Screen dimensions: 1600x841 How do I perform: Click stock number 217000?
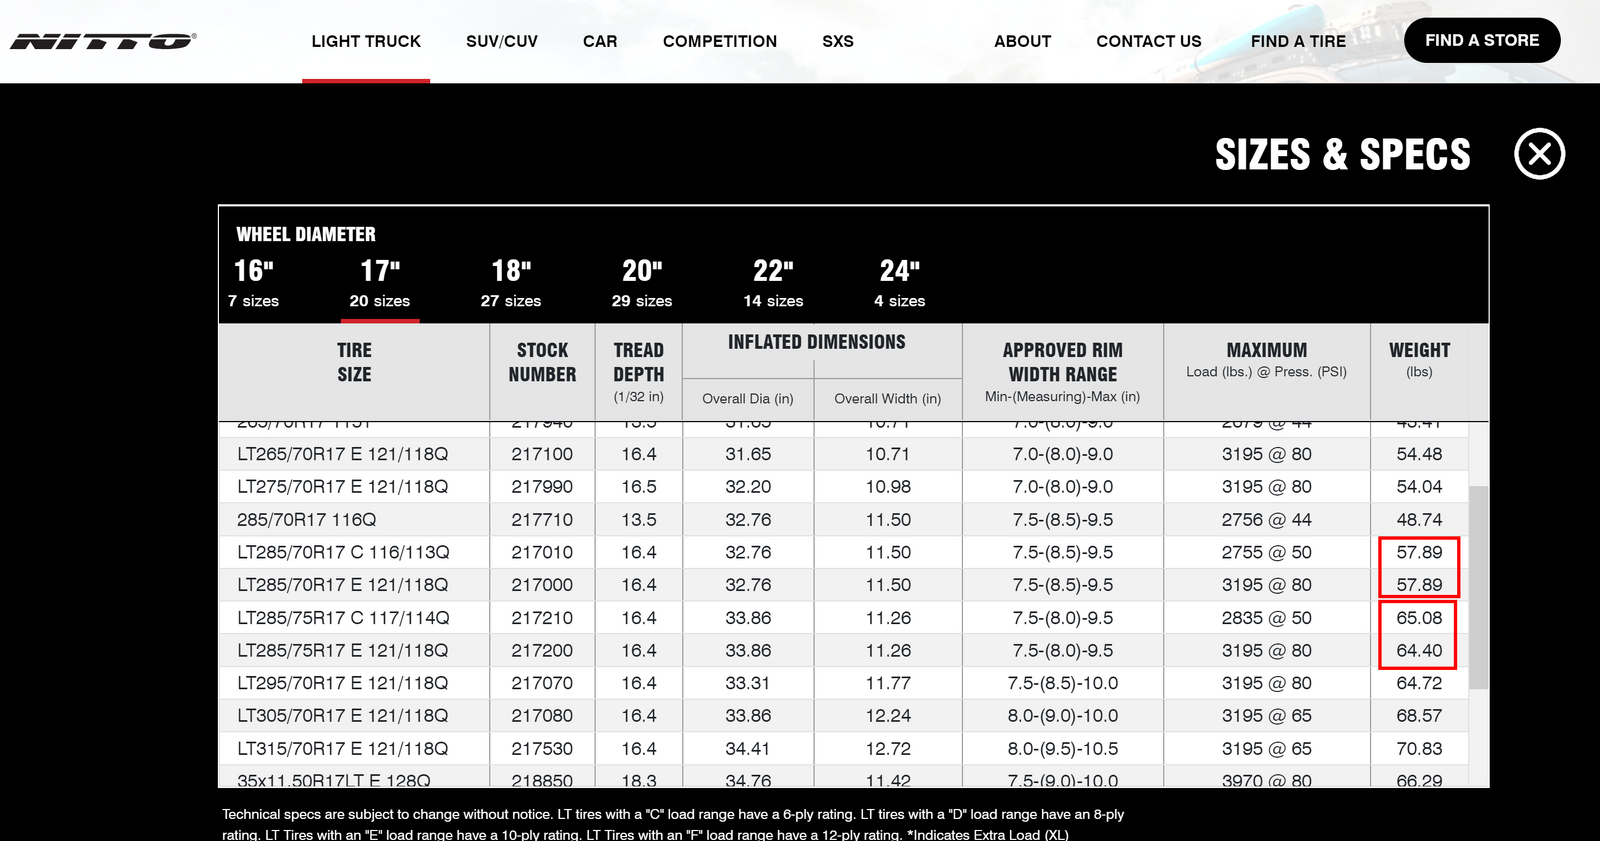(x=542, y=585)
